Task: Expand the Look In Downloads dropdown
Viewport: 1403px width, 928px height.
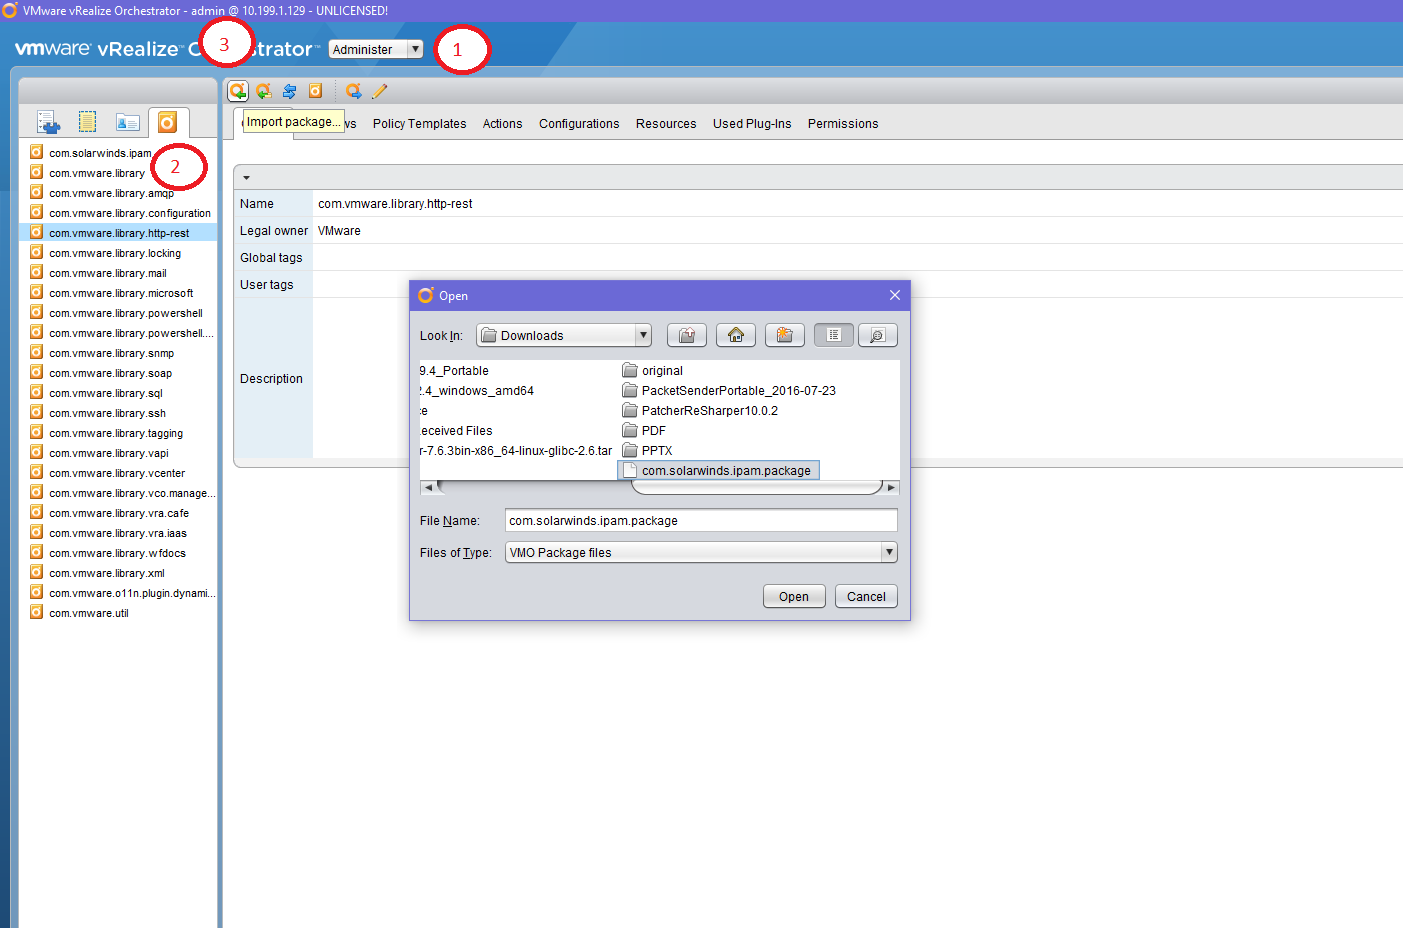Action: [643, 335]
